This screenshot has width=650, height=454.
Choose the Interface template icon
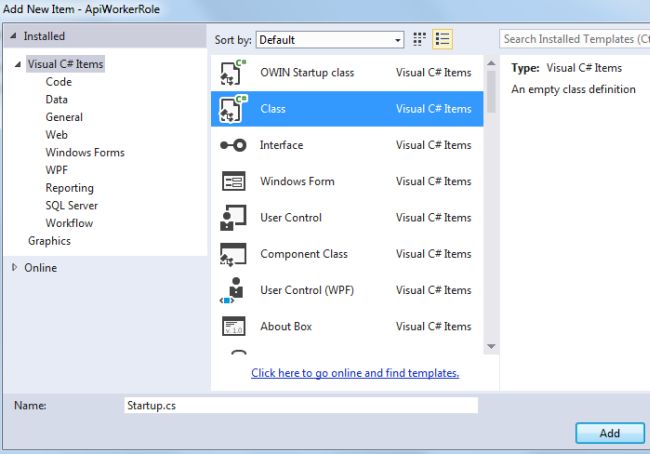[x=233, y=145]
